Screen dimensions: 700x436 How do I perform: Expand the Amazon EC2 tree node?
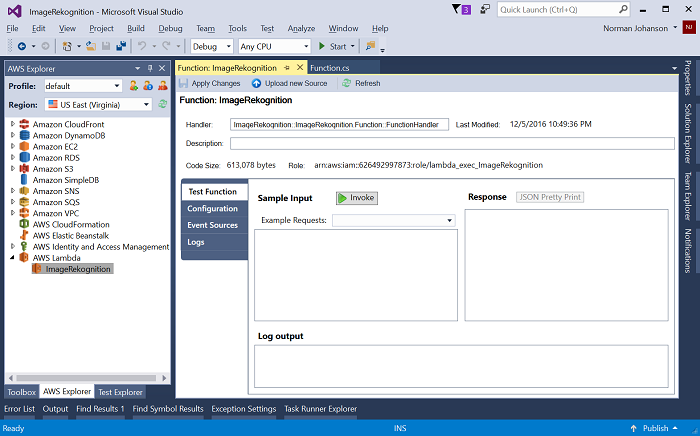pyautogui.click(x=13, y=146)
